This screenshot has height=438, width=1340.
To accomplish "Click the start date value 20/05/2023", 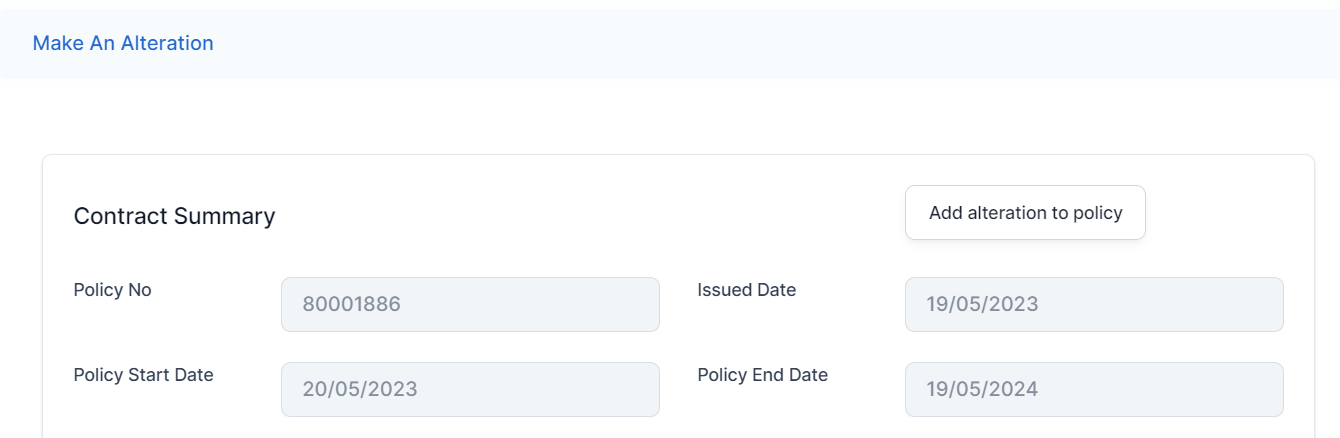I will click(360, 389).
